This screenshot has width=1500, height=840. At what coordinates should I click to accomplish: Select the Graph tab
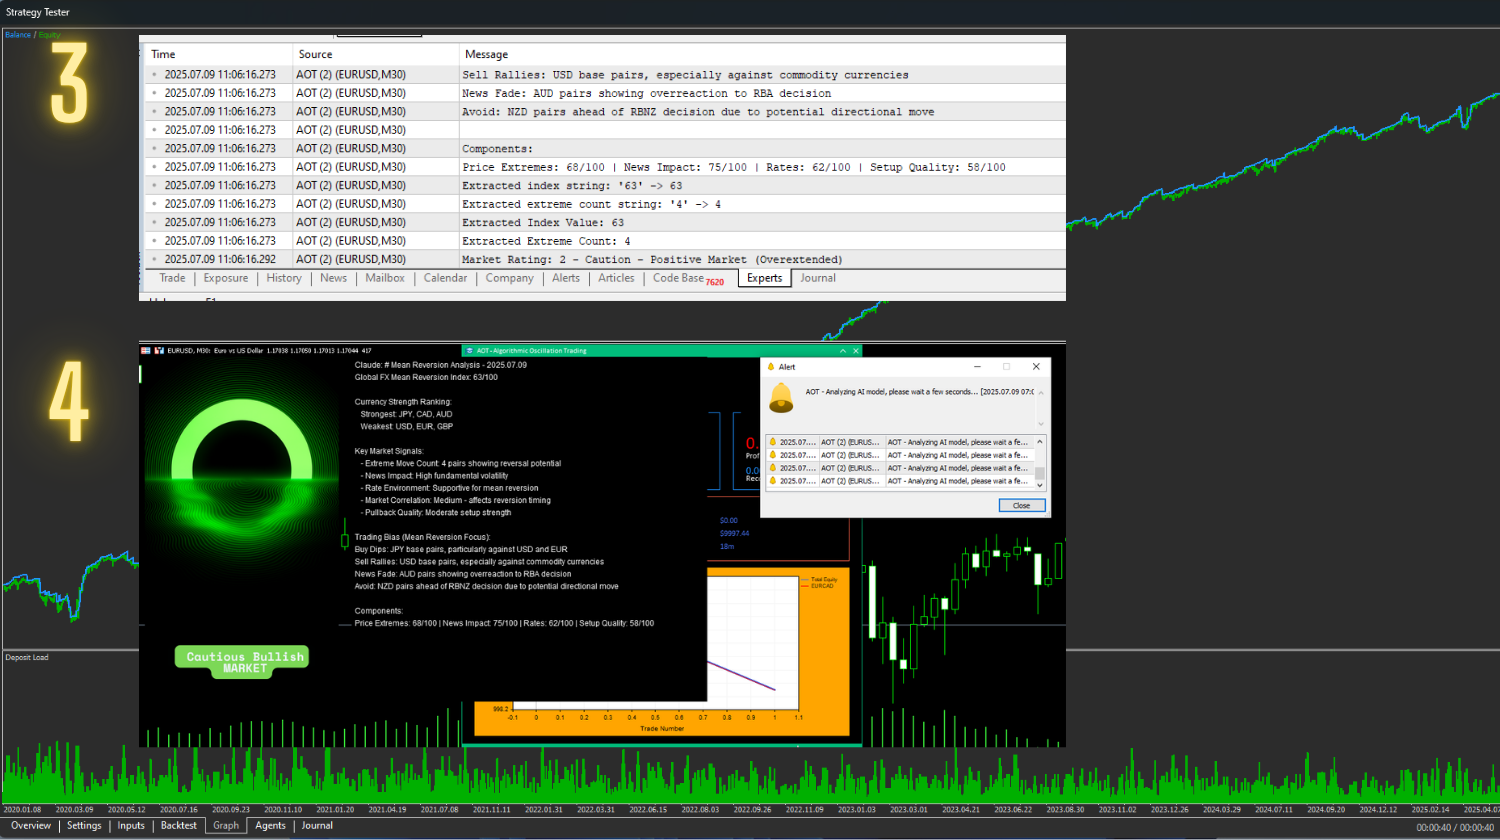(226, 826)
